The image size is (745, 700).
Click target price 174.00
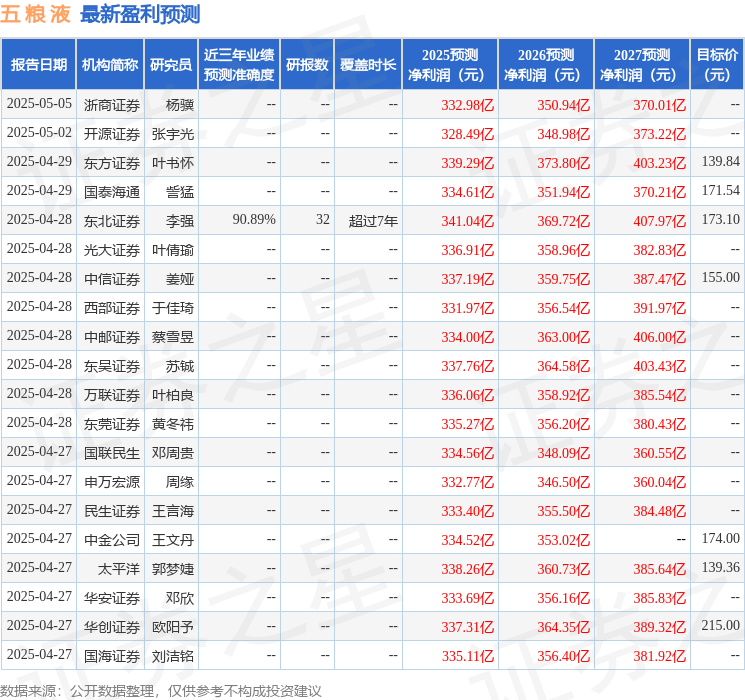pyautogui.click(x=721, y=538)
